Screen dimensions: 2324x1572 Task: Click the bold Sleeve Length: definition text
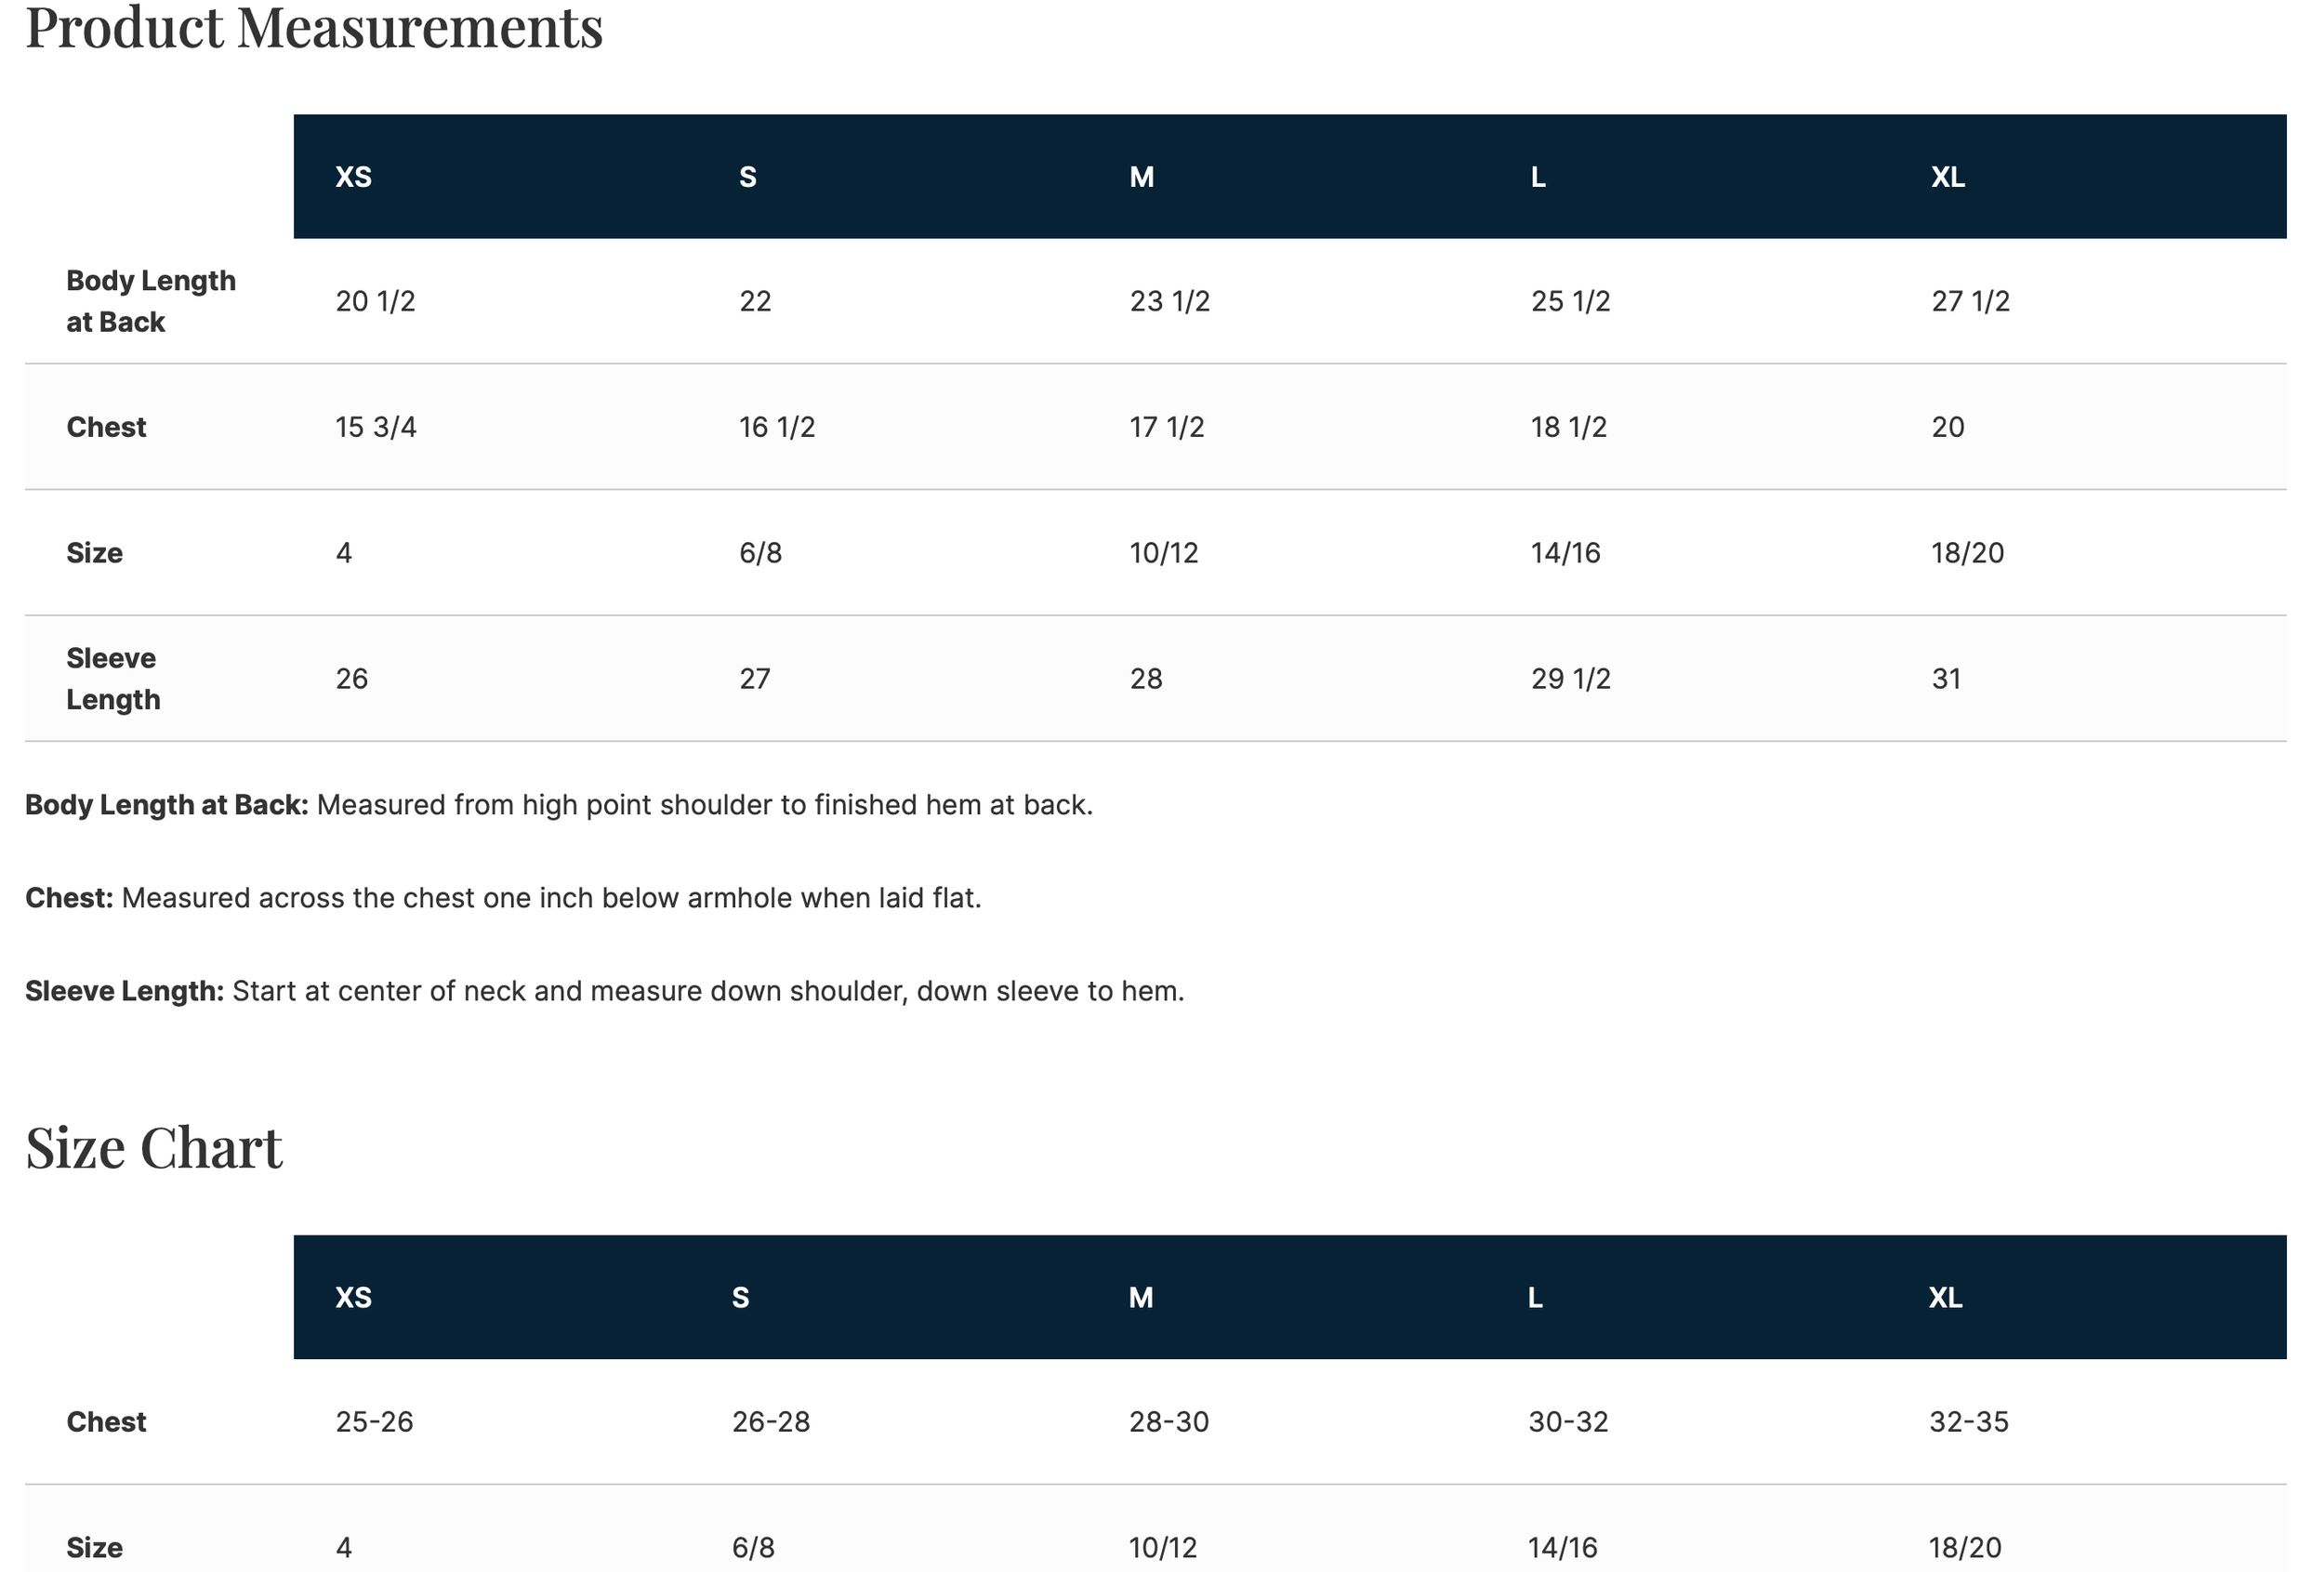pyautogui.click(x=124, y=991)
